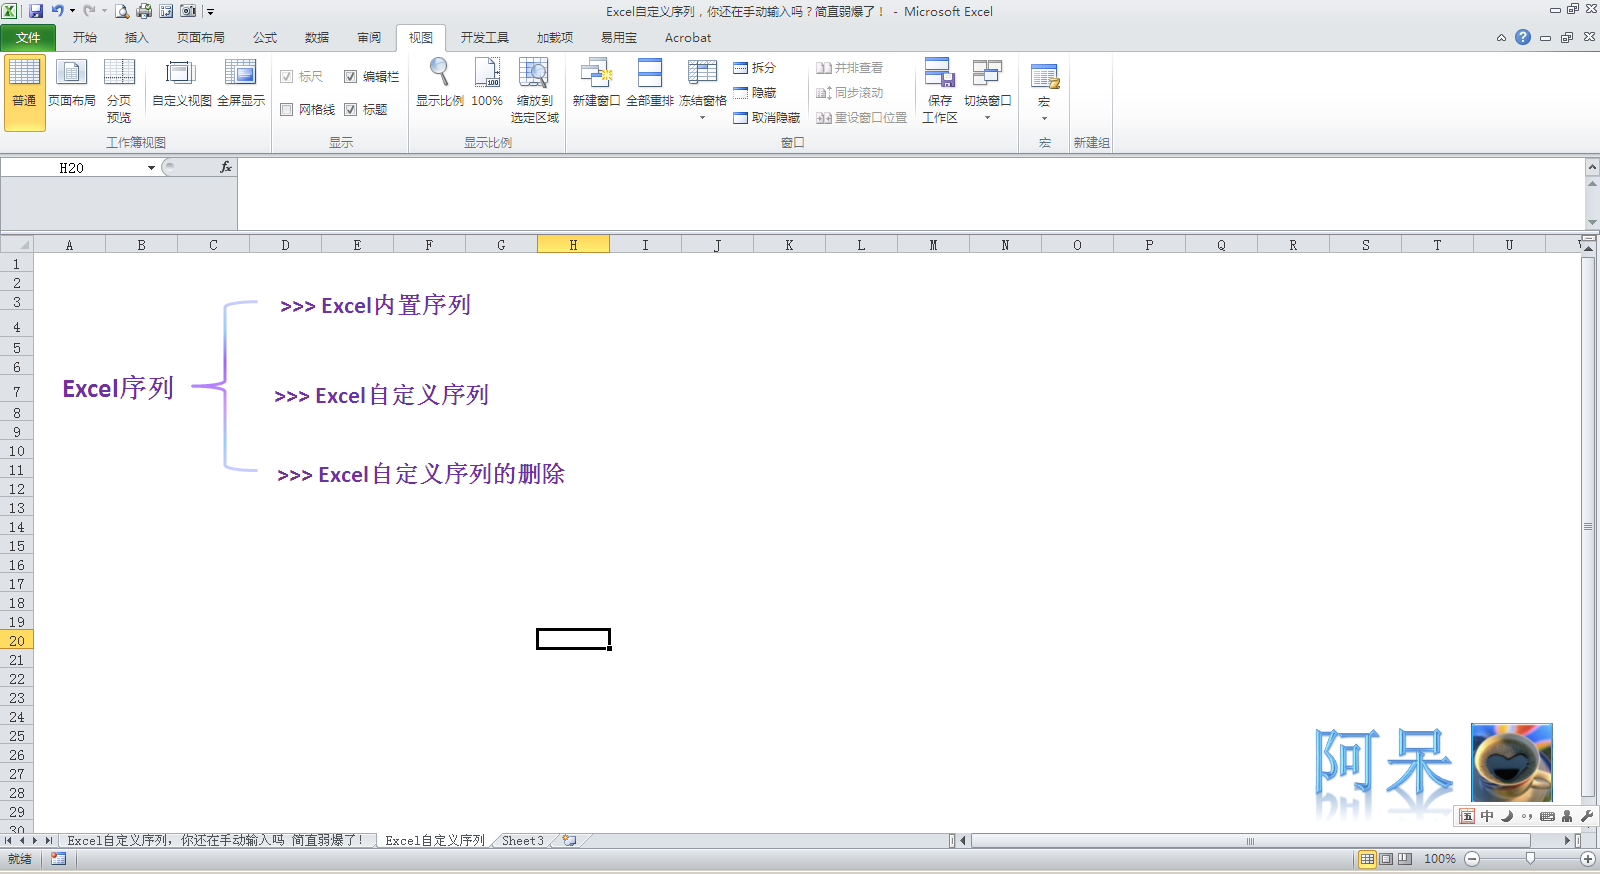Screen dimensions: 1600x874
Task: Open the Developer (开发工具) tab
Action: (485, 38)
